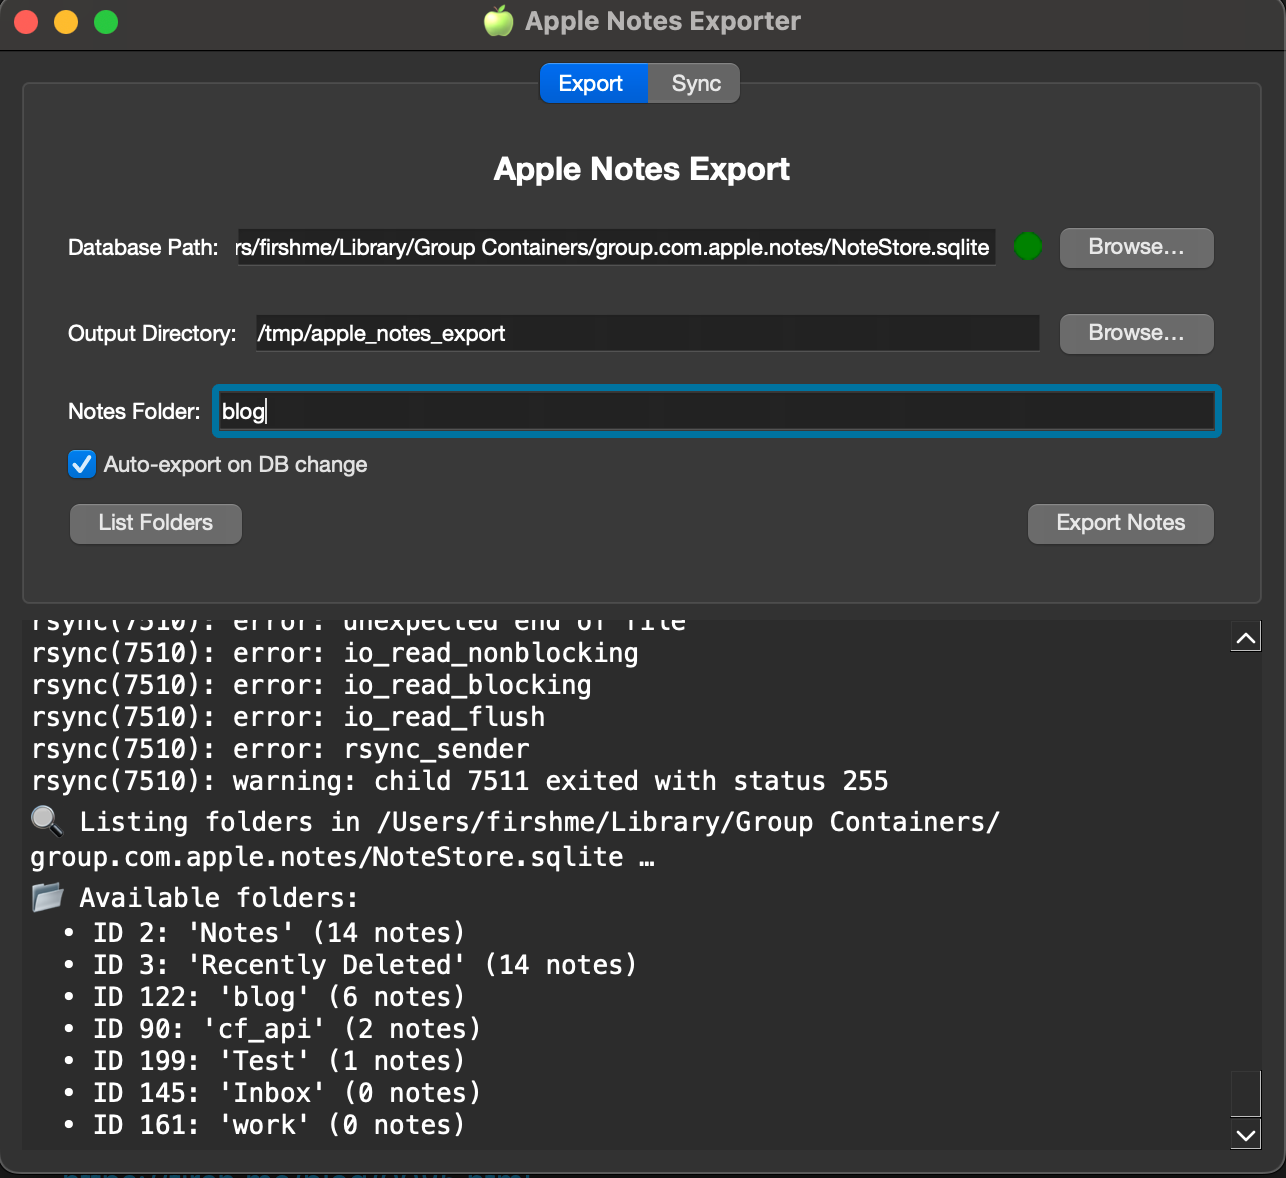
Task: Click the apple icon in title bar
Action: (x=498, y=21)
